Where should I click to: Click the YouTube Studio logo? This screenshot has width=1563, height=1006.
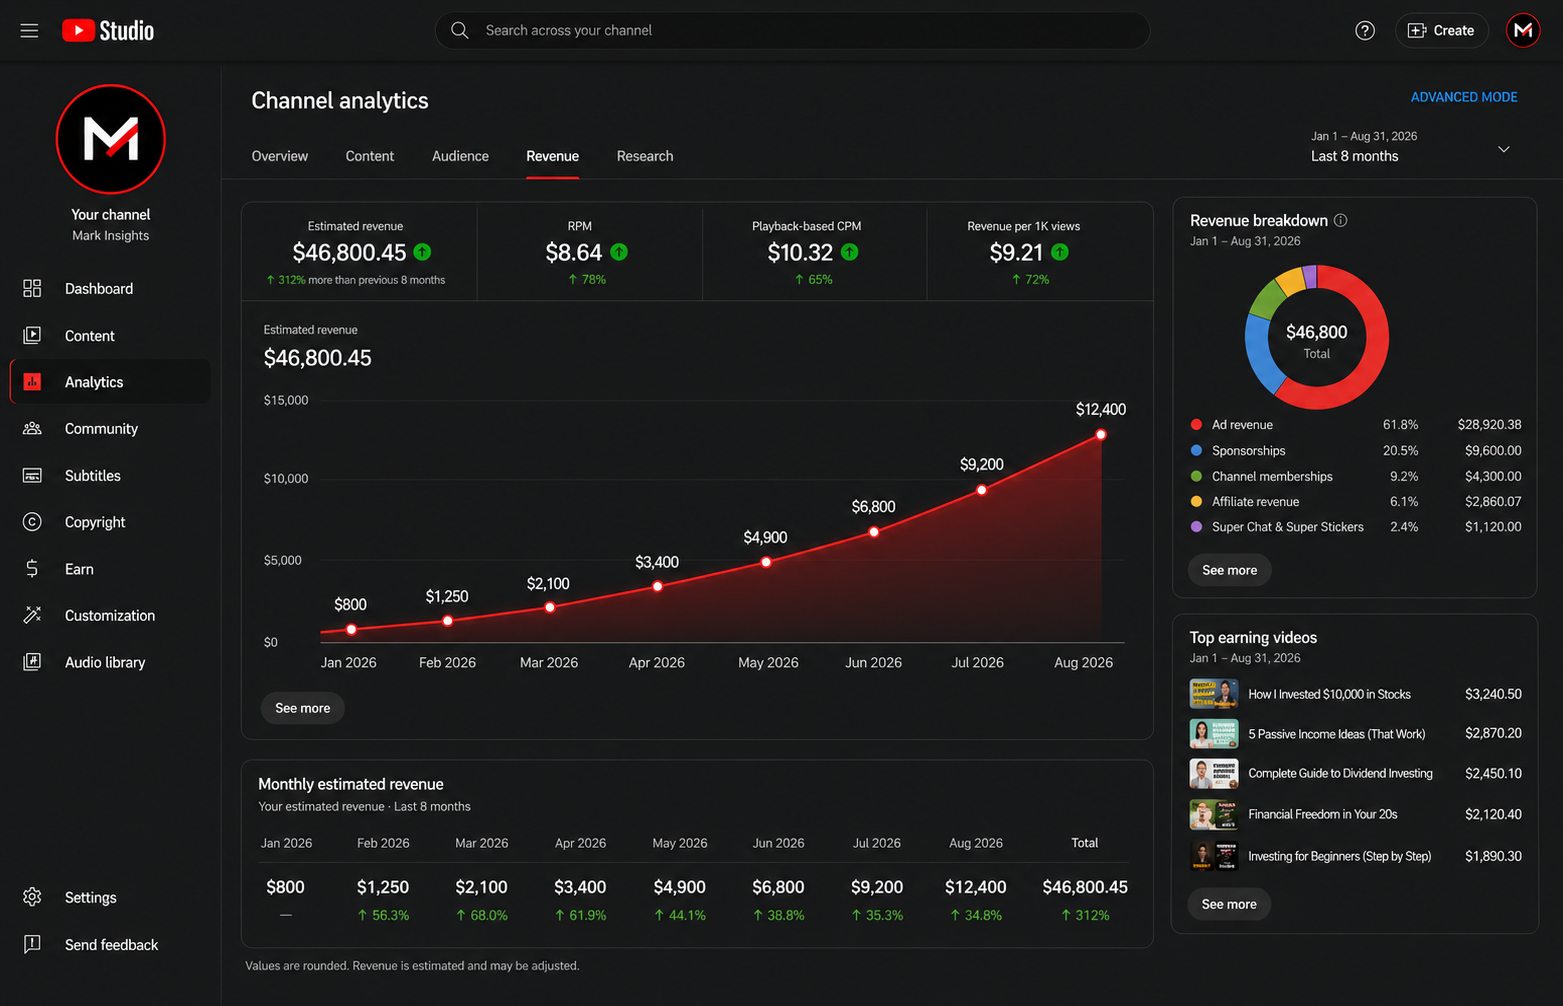[x=108, y=31]
